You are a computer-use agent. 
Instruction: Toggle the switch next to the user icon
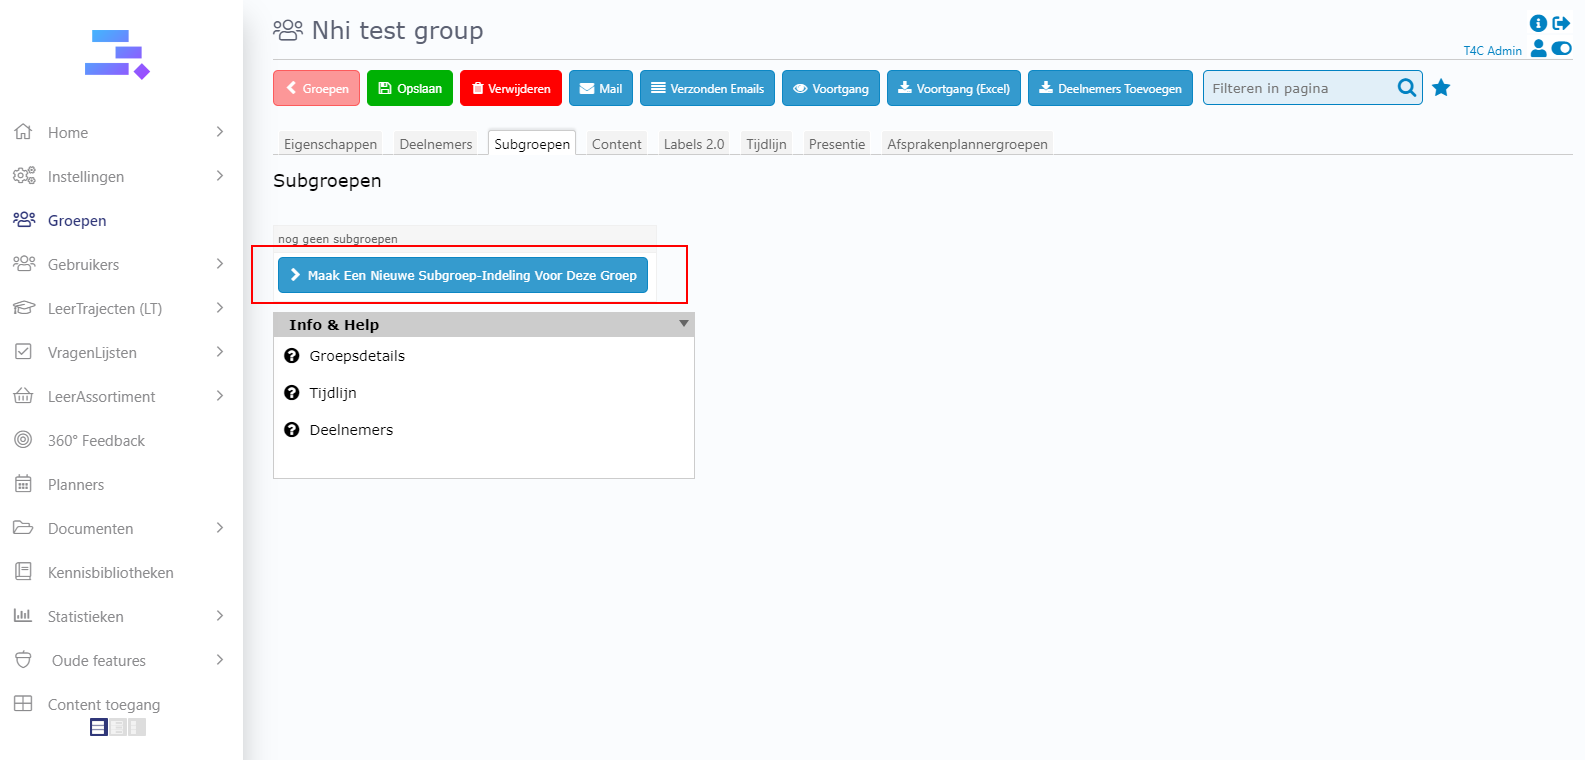coord(1561,48)
